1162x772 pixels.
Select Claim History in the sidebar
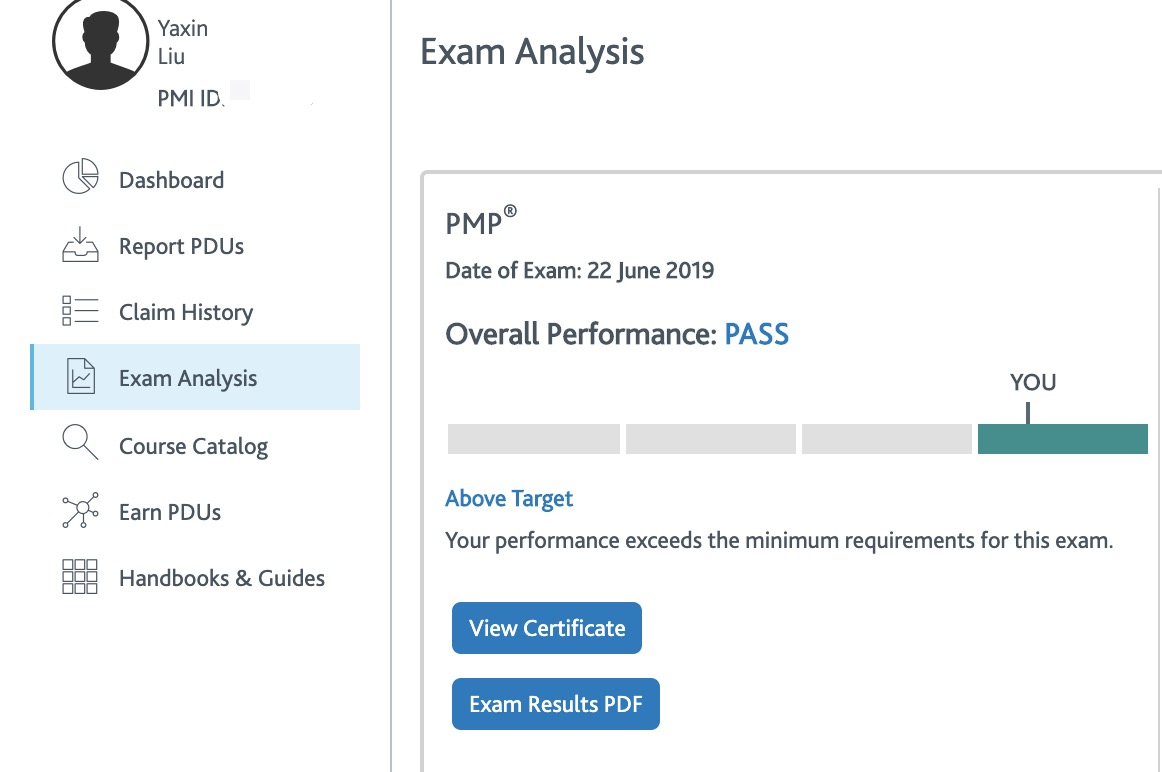[186, 313]
